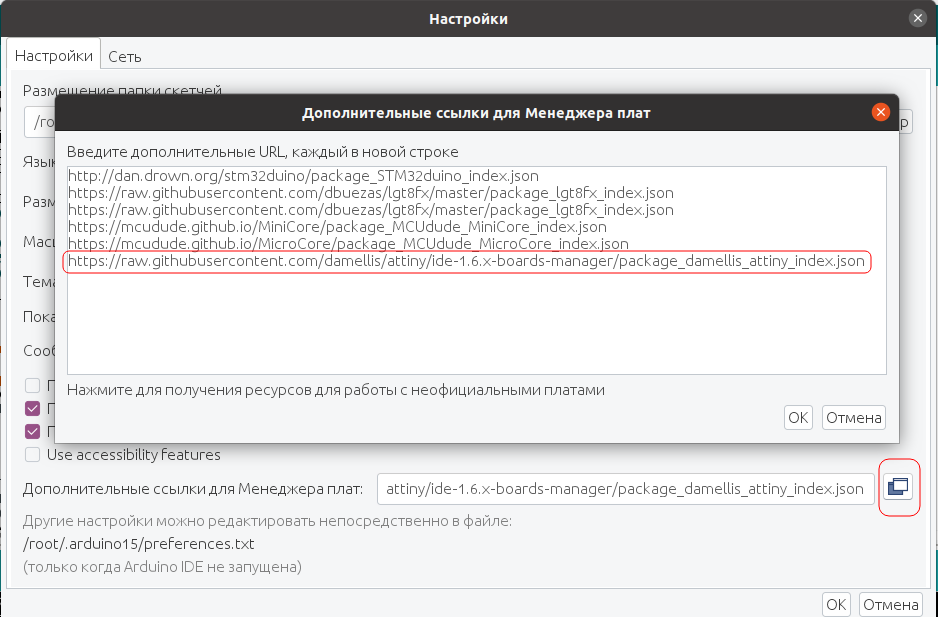Close the main Настройки window
Screen dimensions: 938x617
click(918, 19)
